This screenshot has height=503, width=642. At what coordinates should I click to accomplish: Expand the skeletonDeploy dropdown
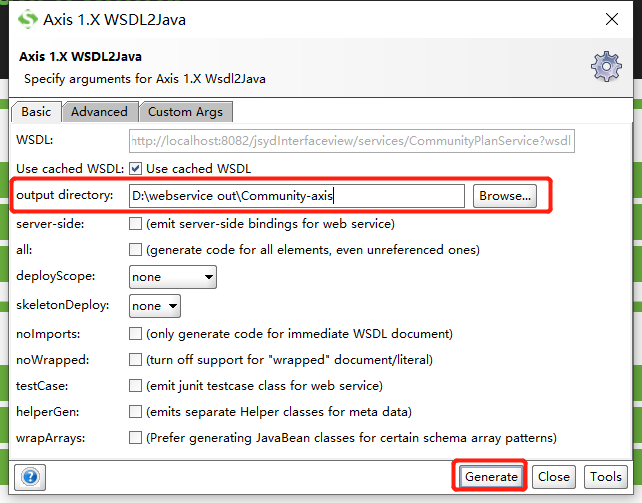[x=155, y=306]
